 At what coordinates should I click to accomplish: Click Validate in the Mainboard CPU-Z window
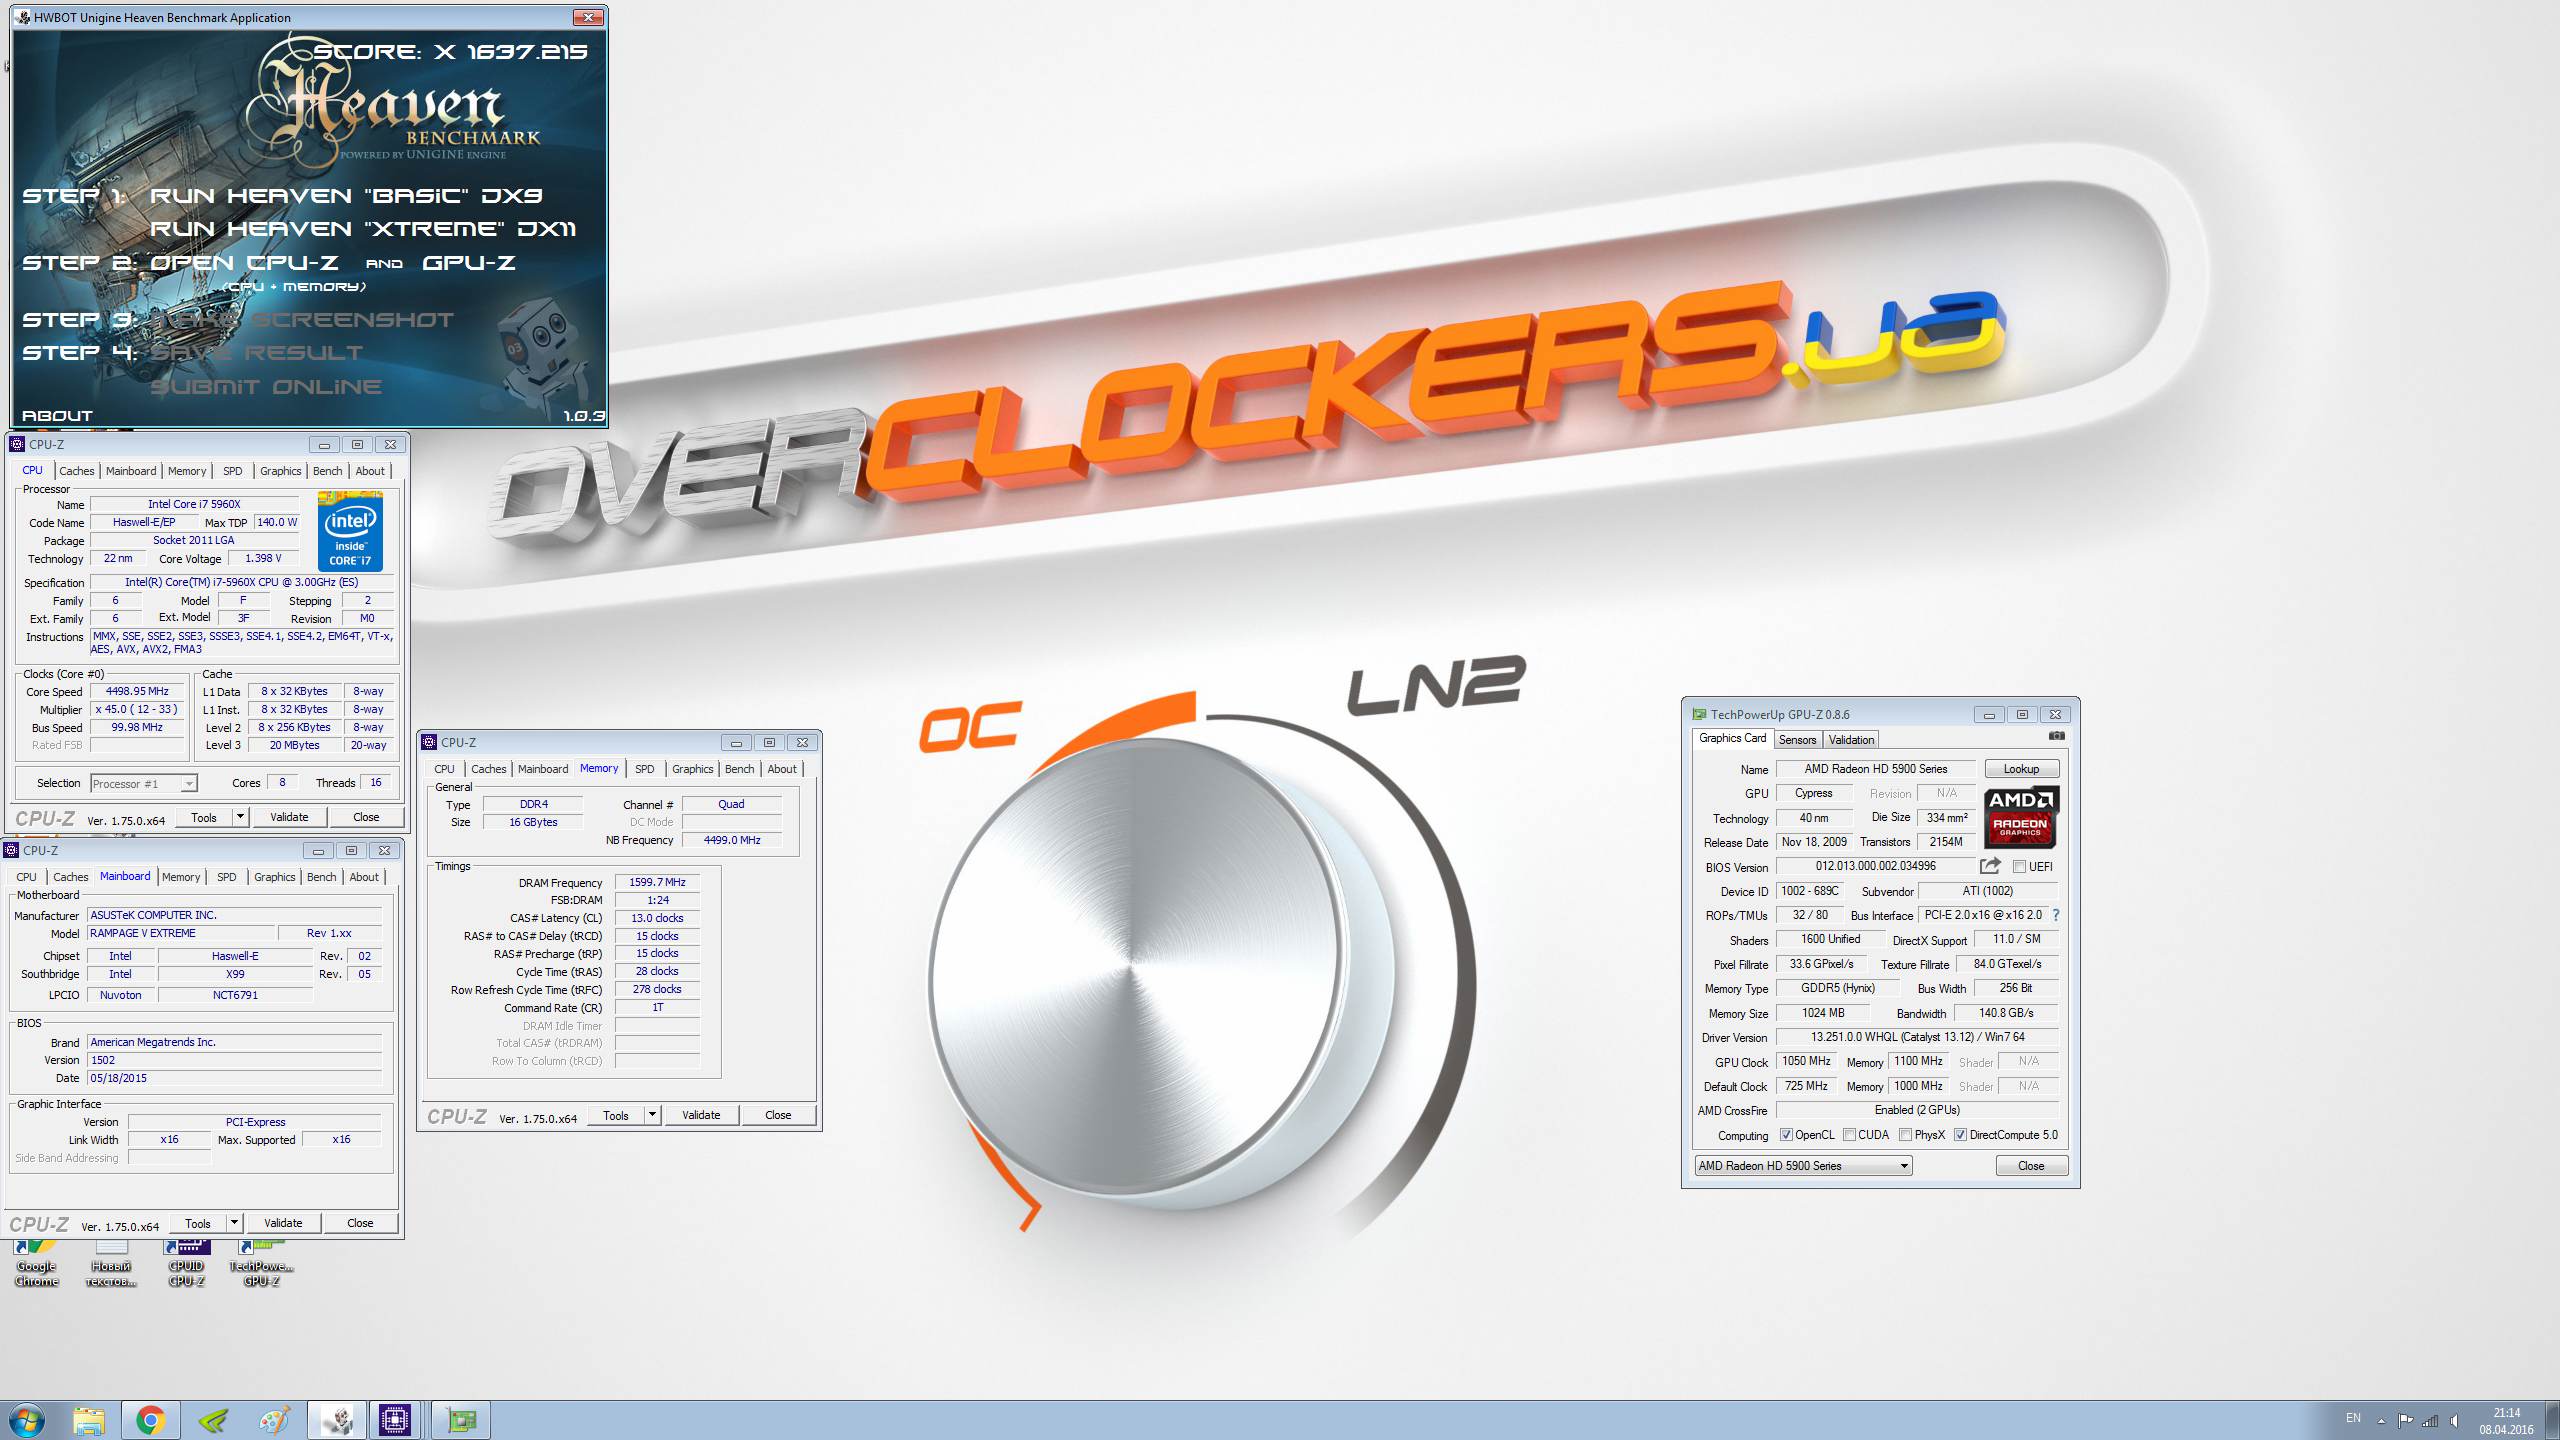tap(283, 1223)
